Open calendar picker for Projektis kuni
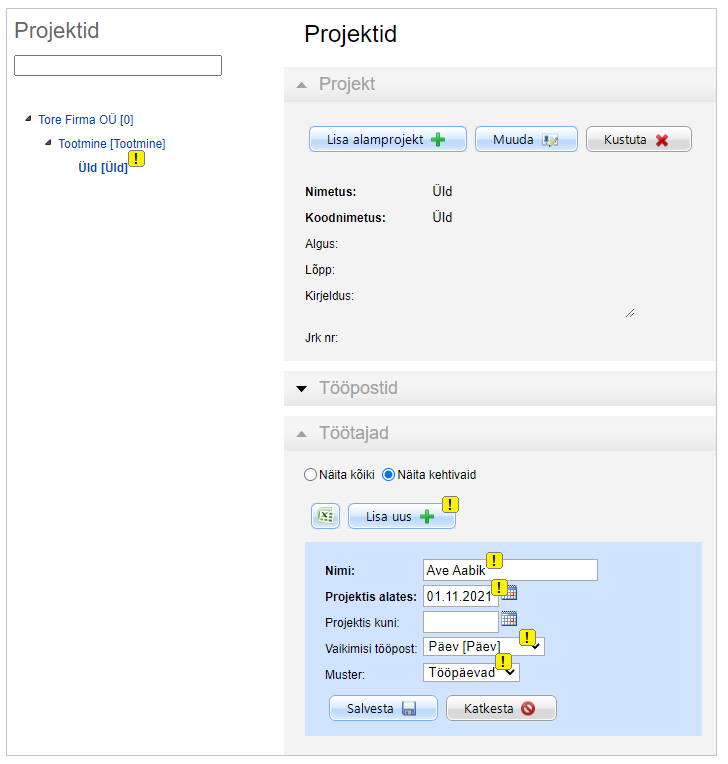Screen dimensions: 728x764 pos(509,619)
